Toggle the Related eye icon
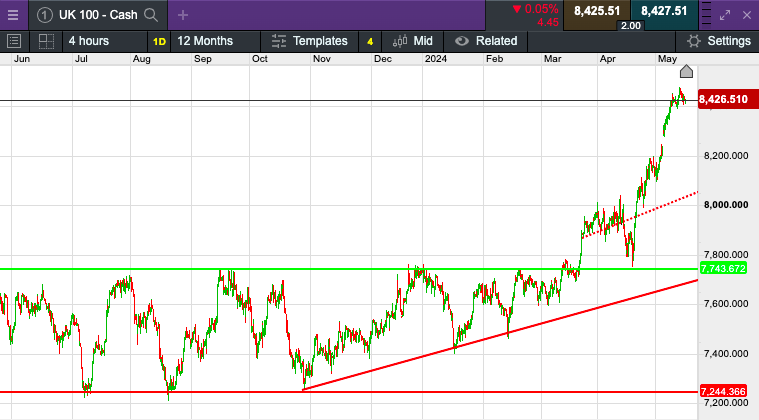Image resolution: width=759 pixels, height=420 pixels. click(x=462, y=41)
